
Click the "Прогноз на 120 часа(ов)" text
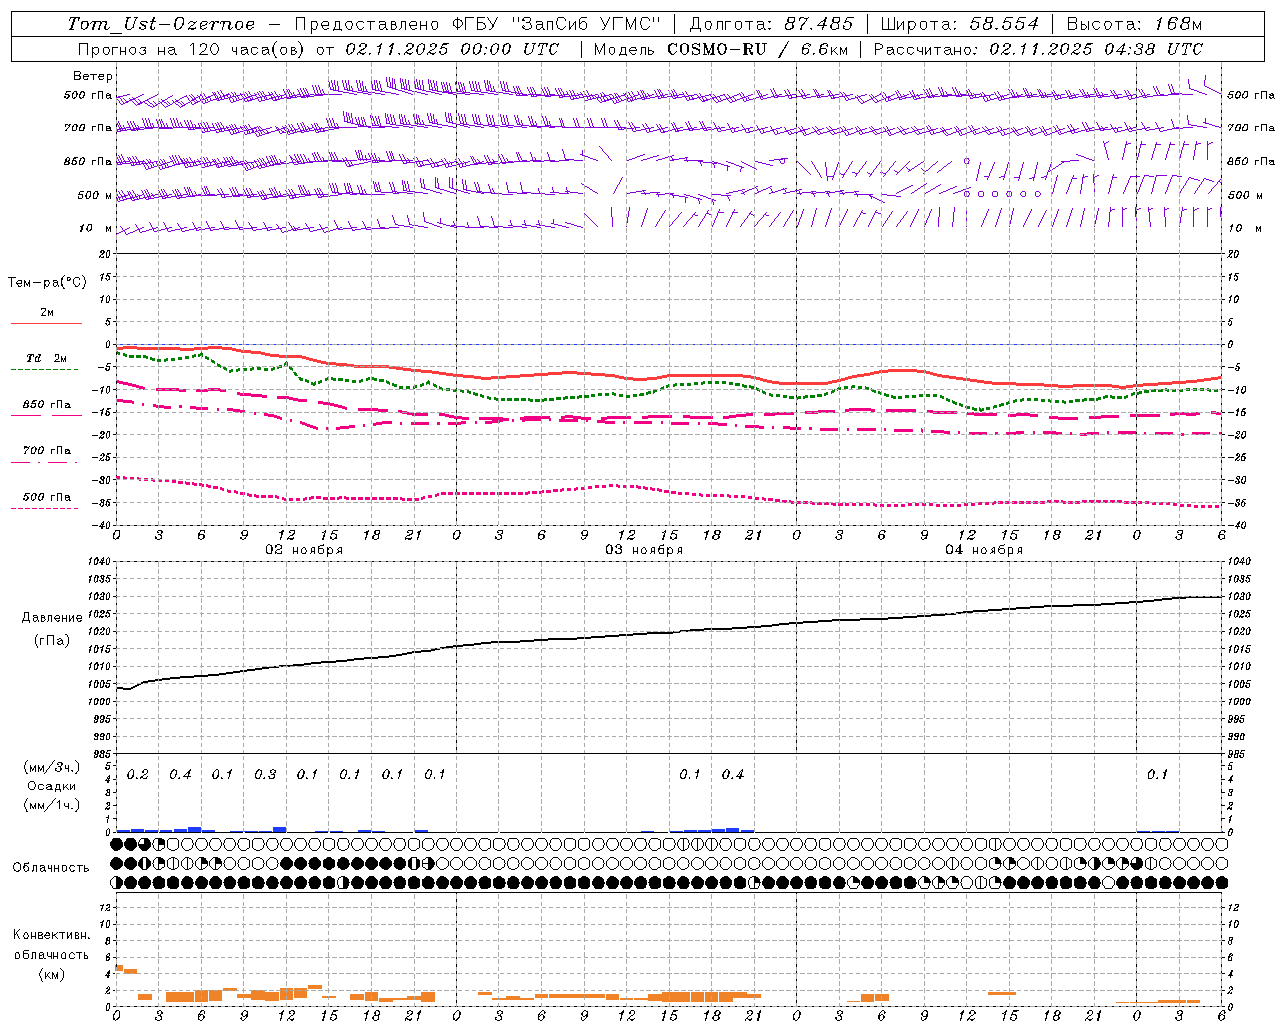click(192, 49)
